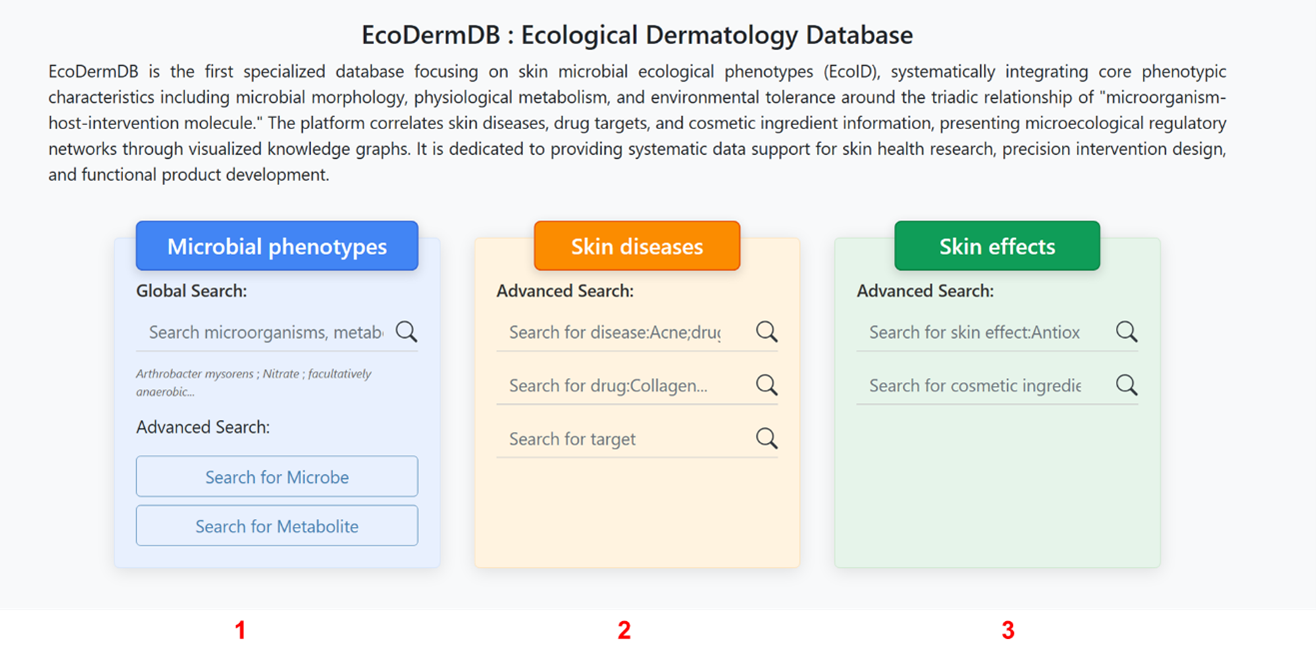Click the target search magnifier icon
This screenshot has height=660, width=1316.
pos(767,438)
